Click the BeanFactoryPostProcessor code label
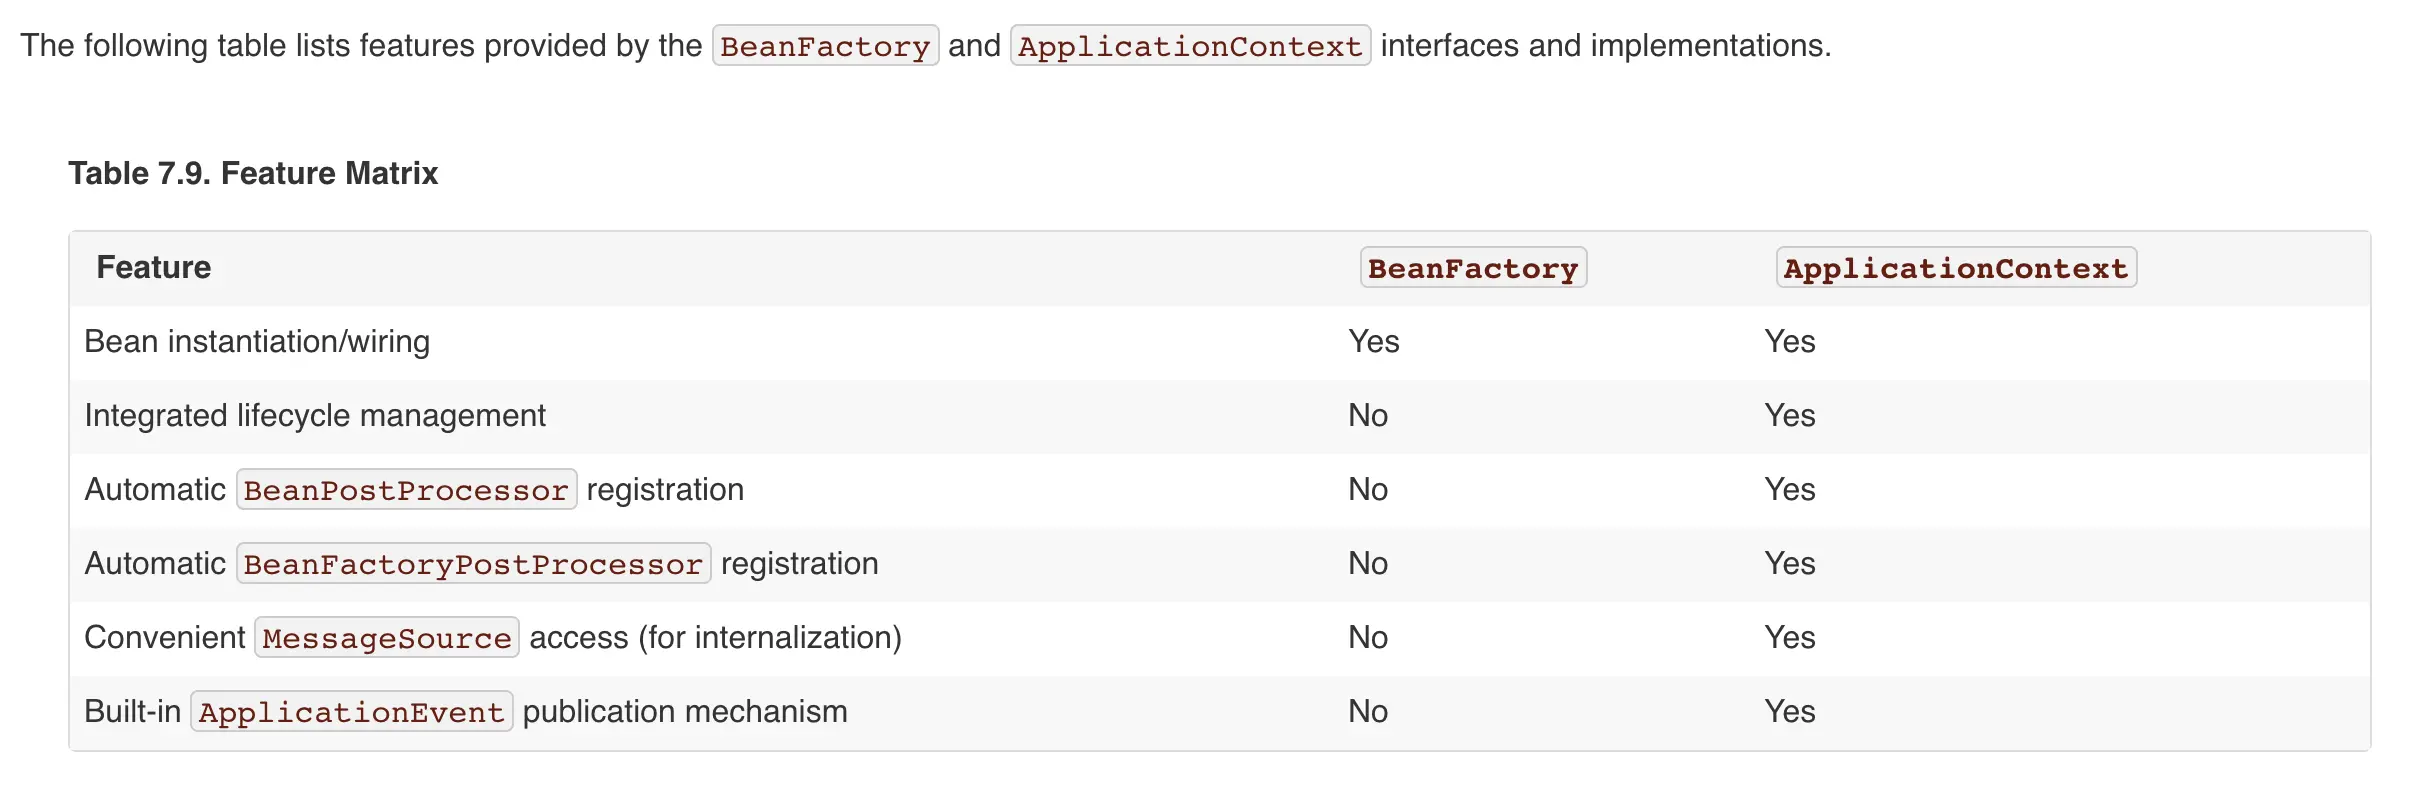Viewport: 2436px width, 812px height. tap(473, 564)
